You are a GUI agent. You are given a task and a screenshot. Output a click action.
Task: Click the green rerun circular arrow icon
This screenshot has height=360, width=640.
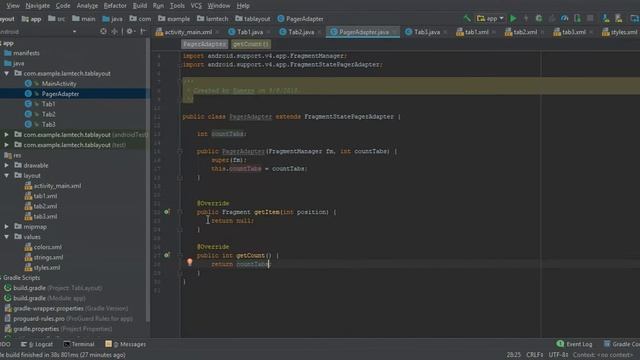pyautogui.click(x=539, y=18)
